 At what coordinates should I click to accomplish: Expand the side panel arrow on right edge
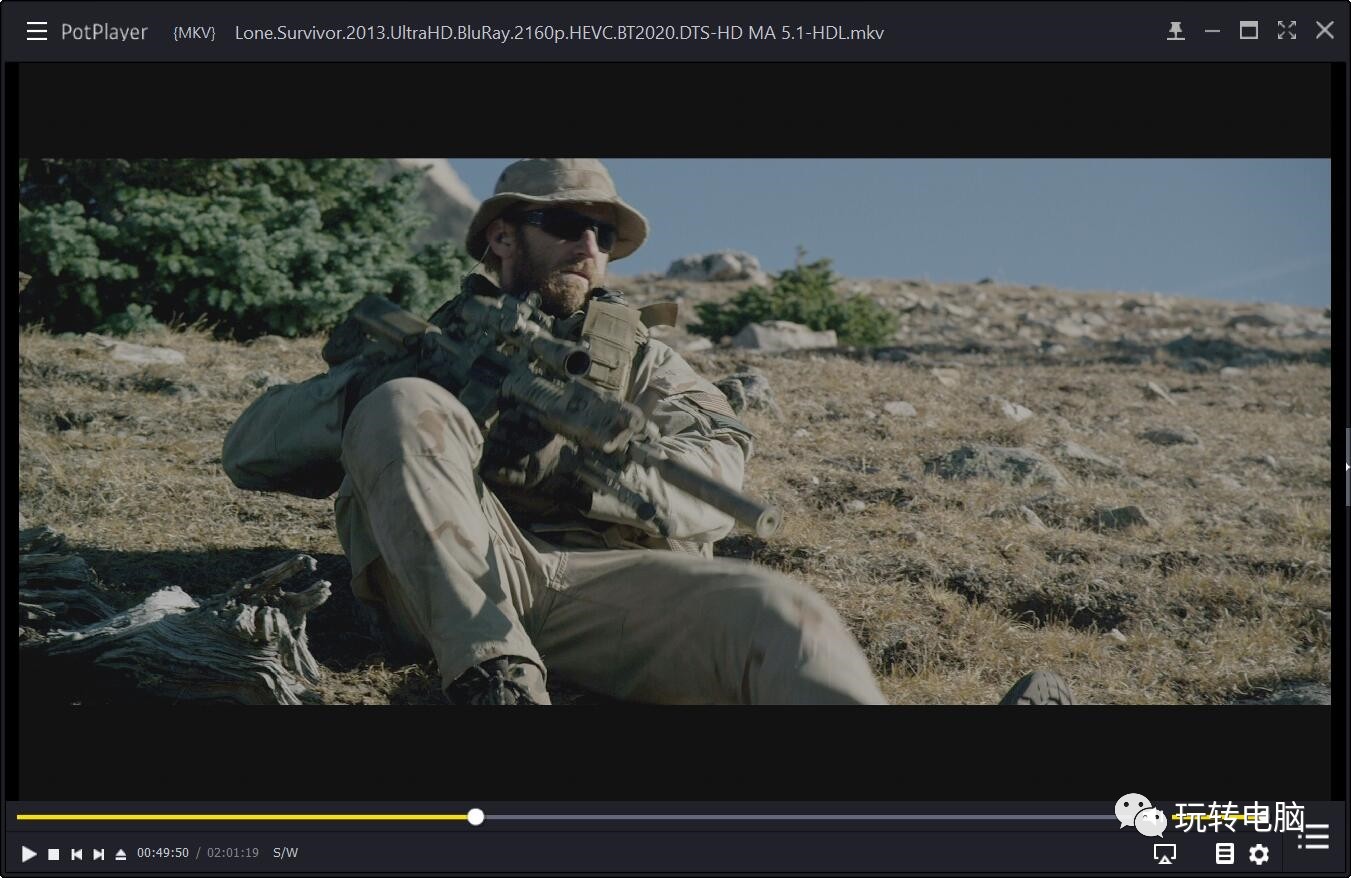(1347, 466)
